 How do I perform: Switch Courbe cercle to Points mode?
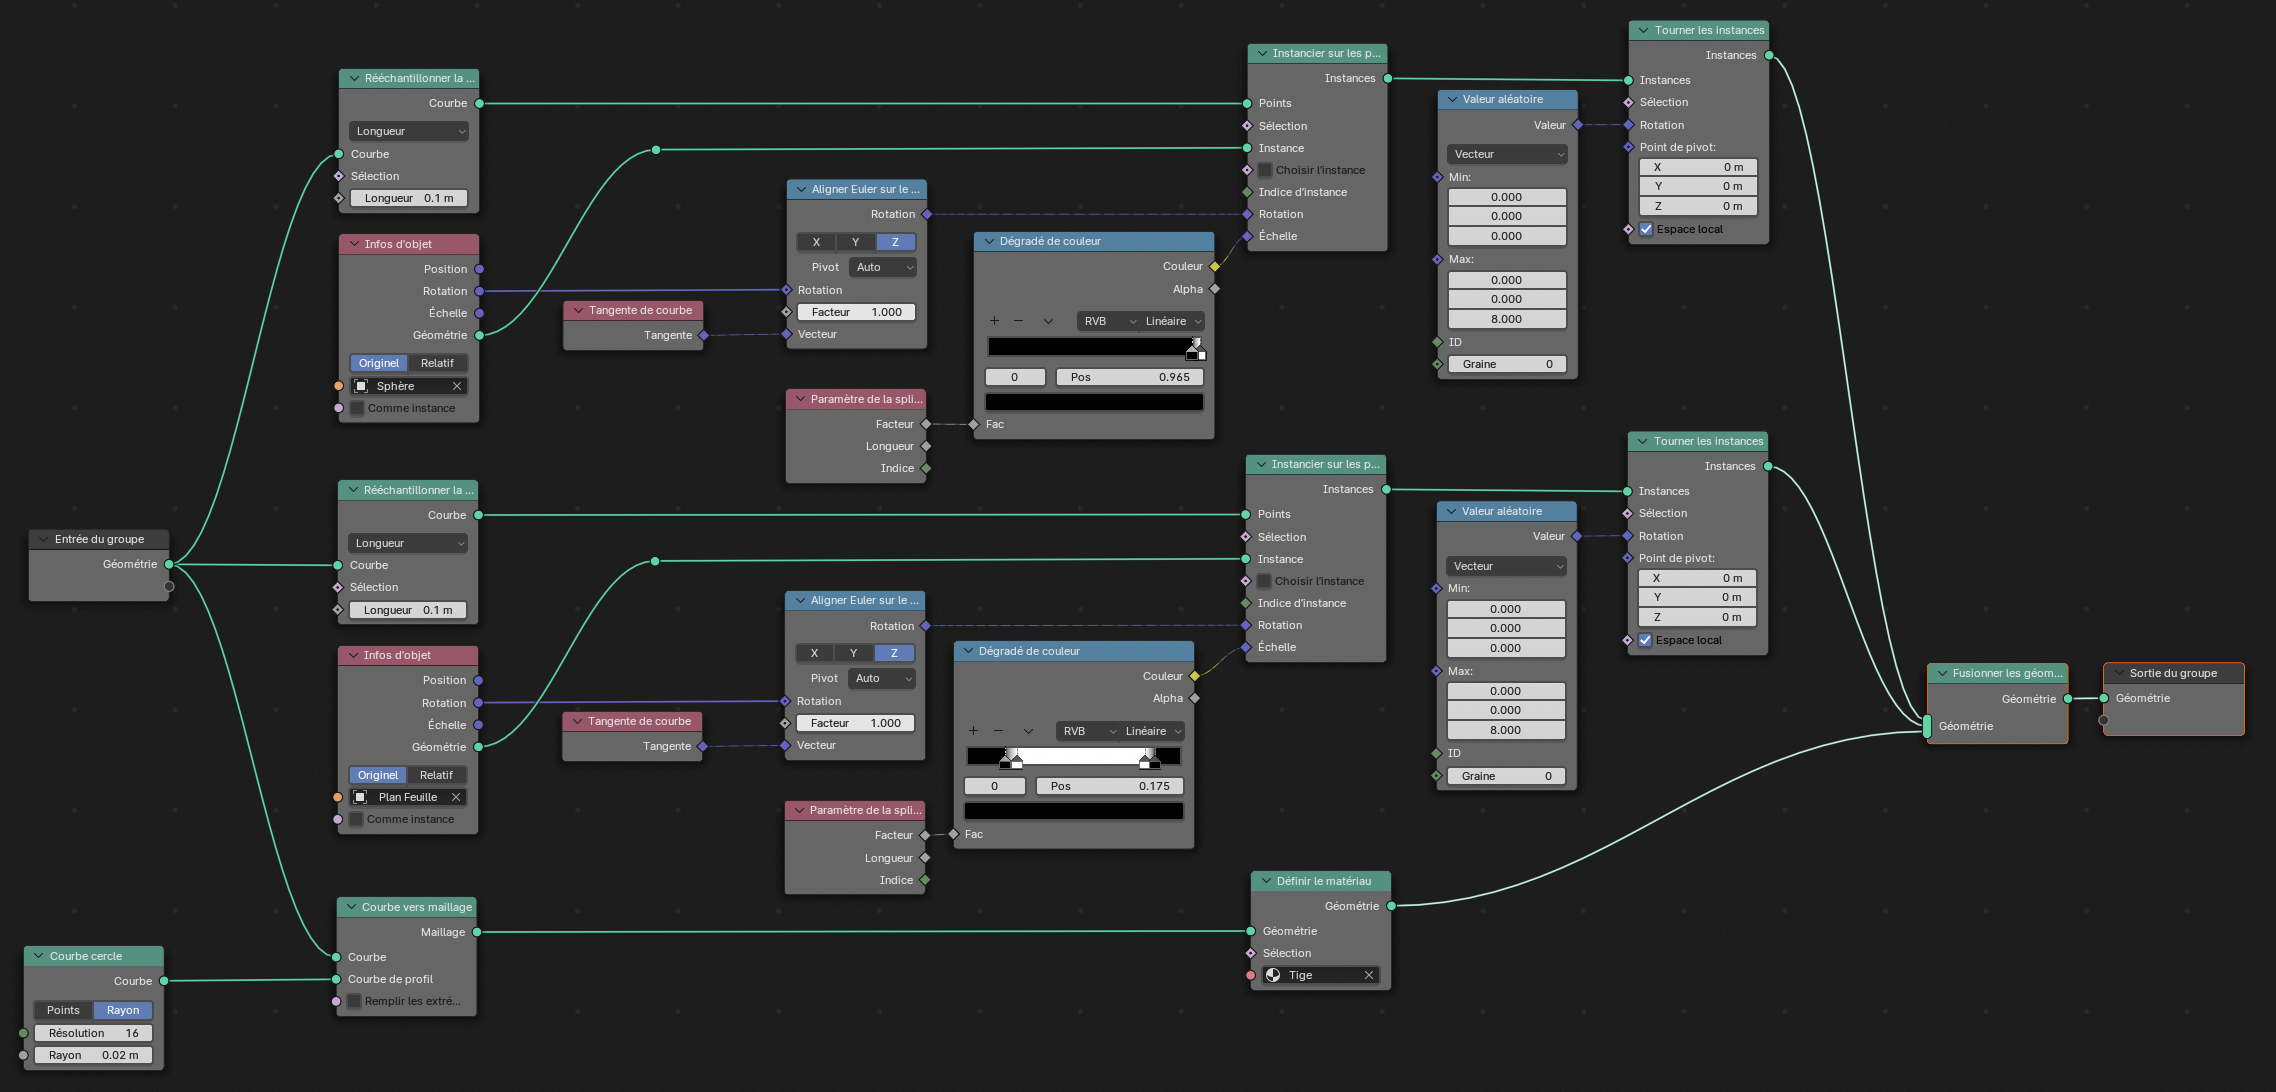coord(63,1010)
